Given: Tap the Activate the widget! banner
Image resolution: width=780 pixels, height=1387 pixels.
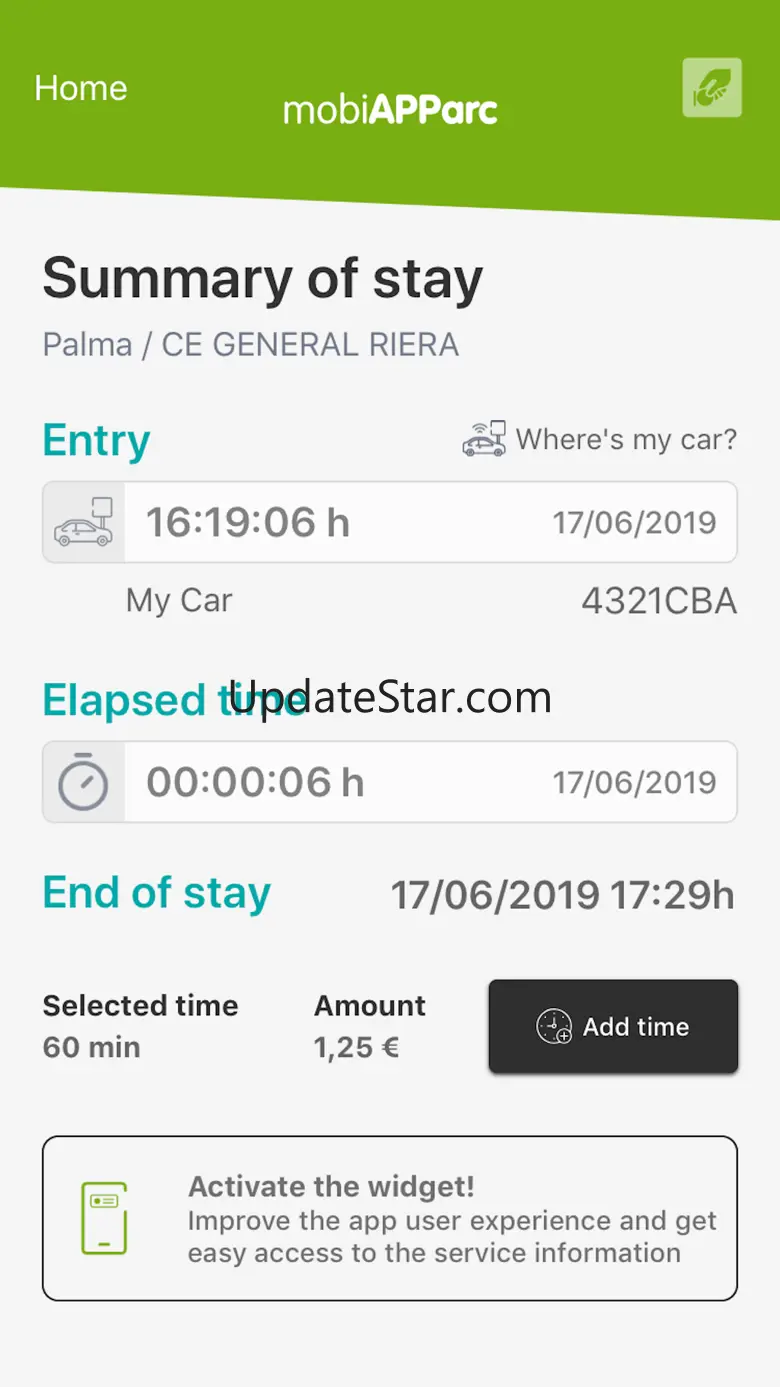Looking at the screenshot, I should (x=390, y=1217).
